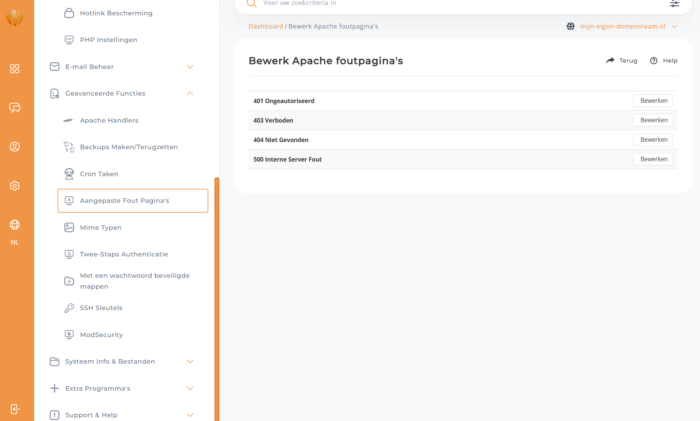Click Bewerken for 401 Ongeautoriseerd
700x421 pixels.
point(653,101)
